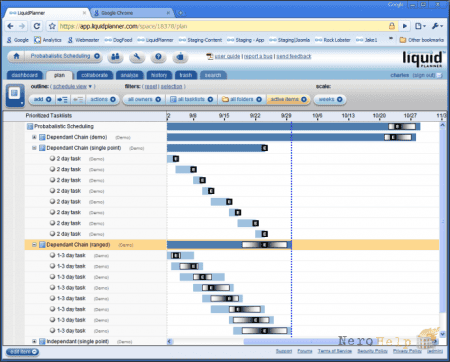Bookmark this page with star icon
The image size is (450, 362).
(x=52, y=26)
